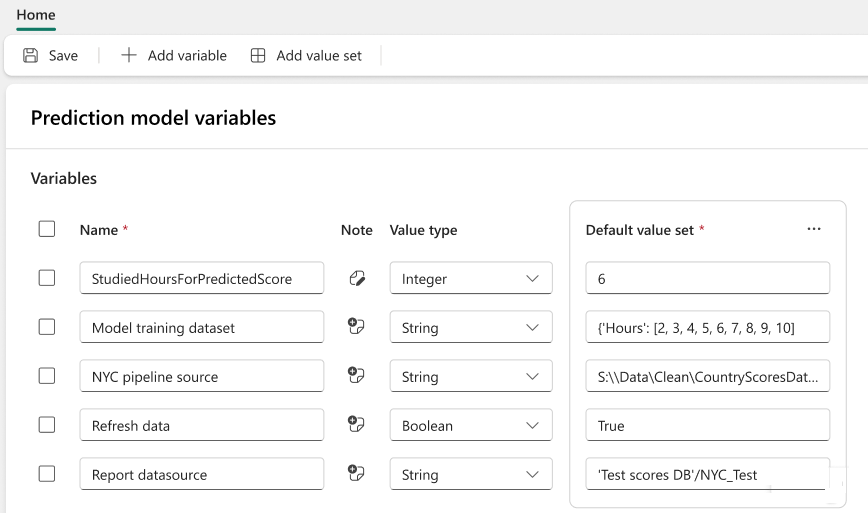This screenshot has width=868, height=513.
Task: Click the default value field containing 6
Action: coord(707,279)
